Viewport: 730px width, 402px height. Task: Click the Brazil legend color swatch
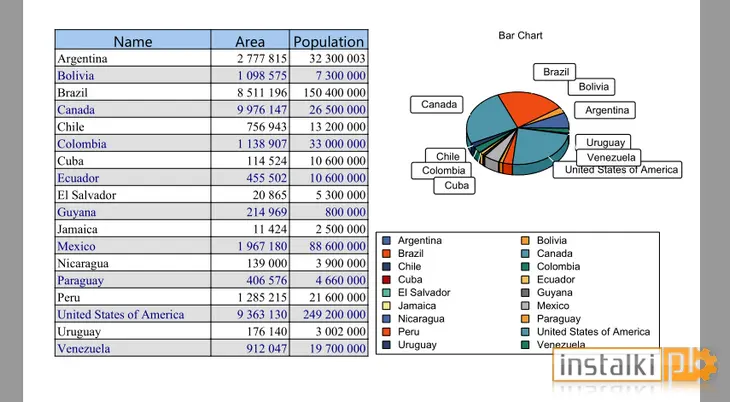386,253
